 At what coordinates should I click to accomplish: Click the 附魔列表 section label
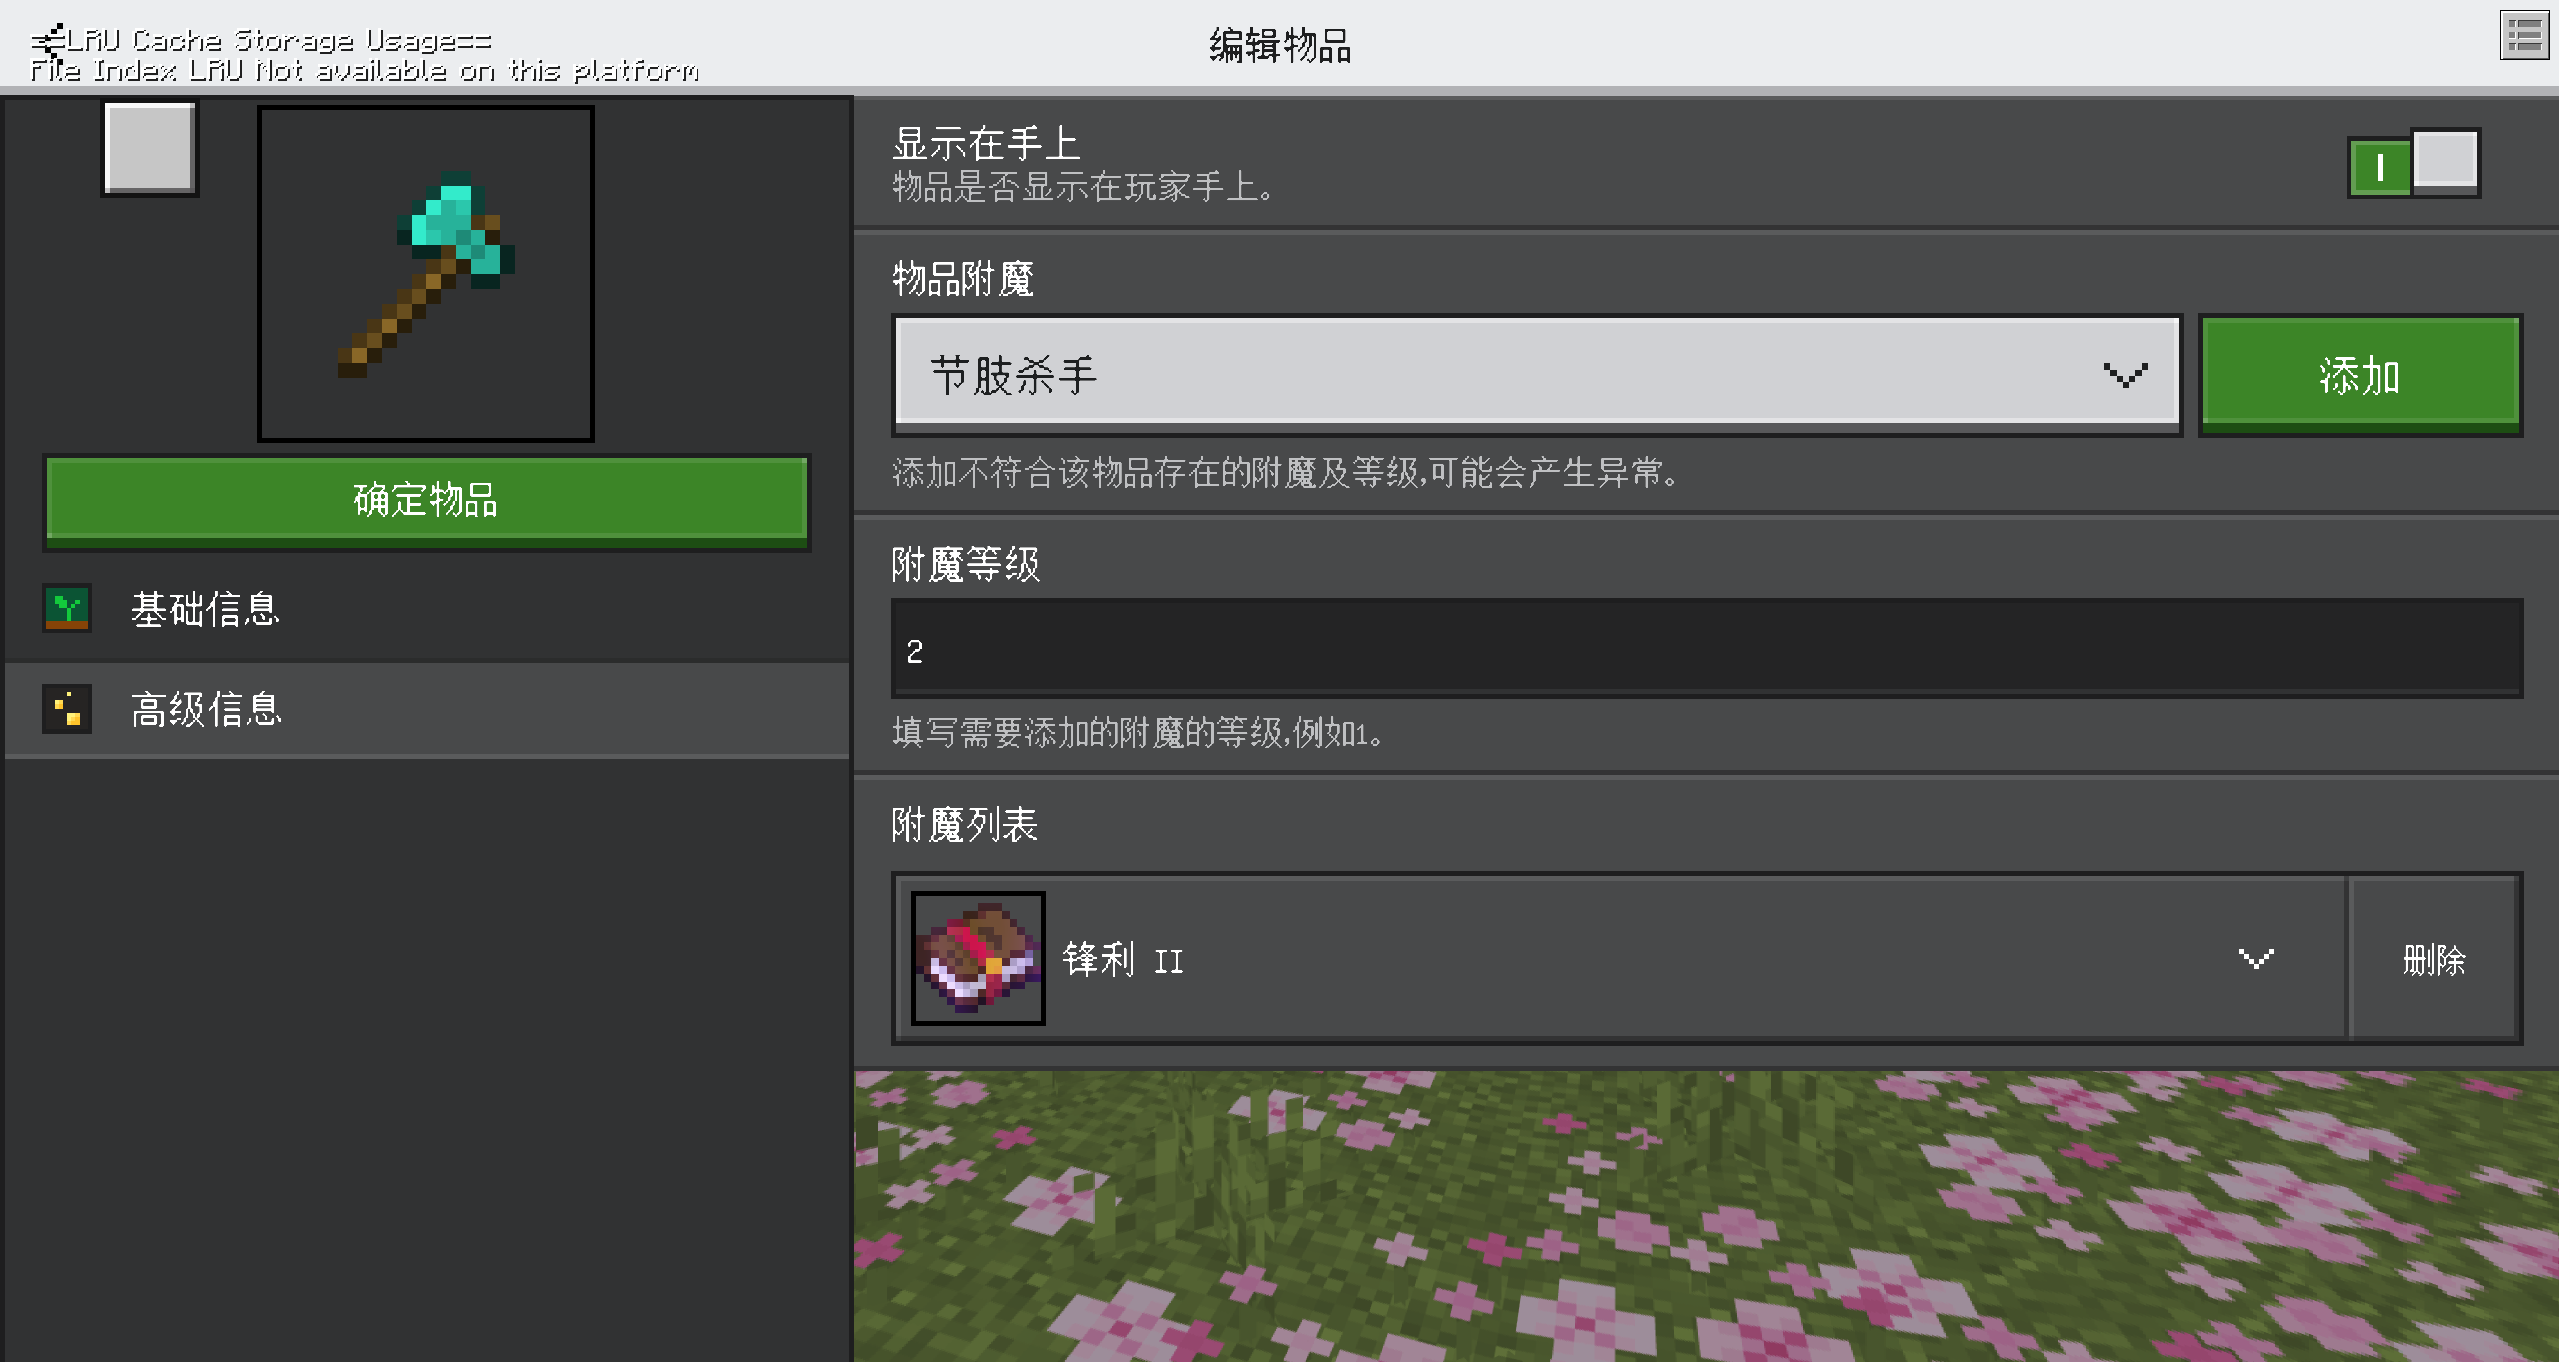click(965, 826)
